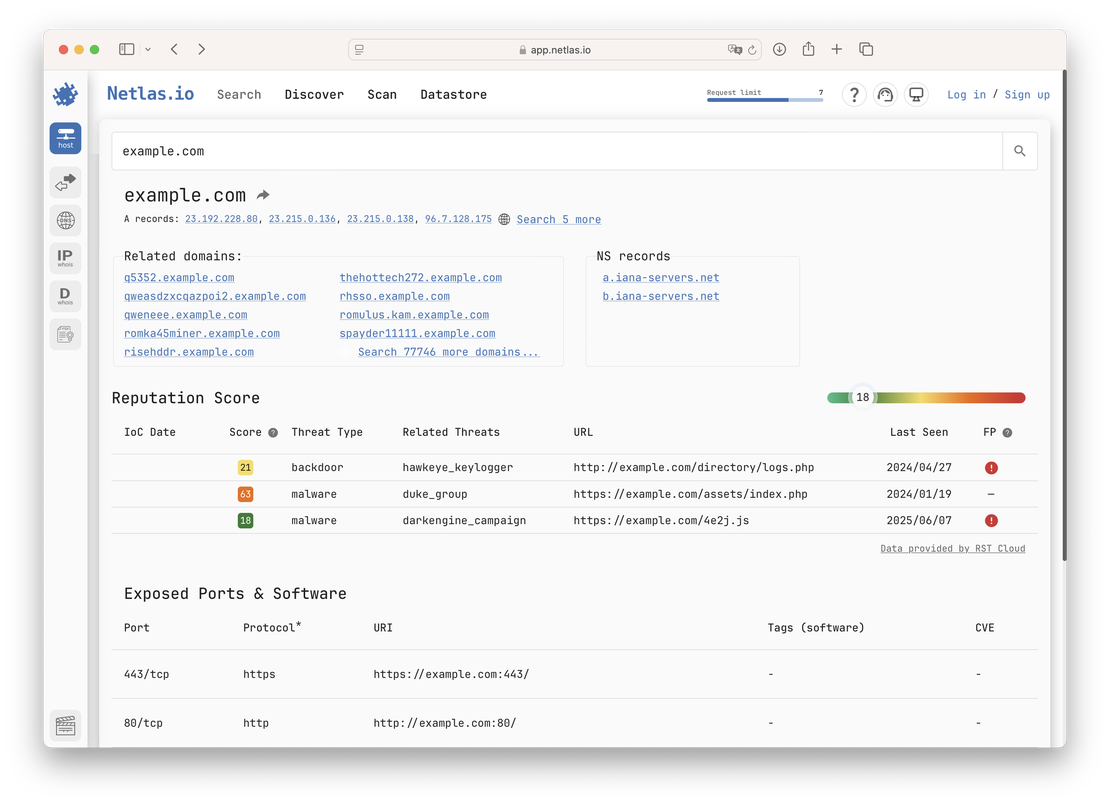Click the certificate icon in the sidebar
Viewport: 1110px width, 805px height.
point(64,333)
